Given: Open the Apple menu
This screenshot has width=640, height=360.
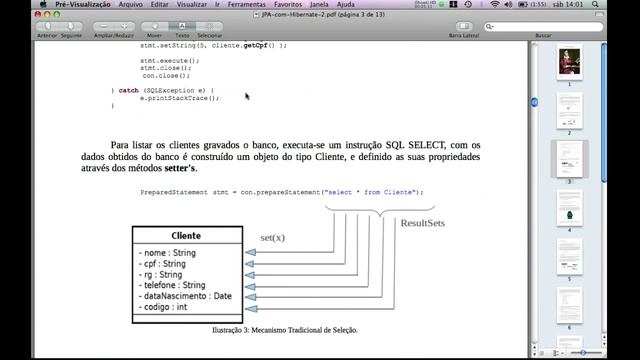Looking at the screenshot, I should [x=43, y=4].
